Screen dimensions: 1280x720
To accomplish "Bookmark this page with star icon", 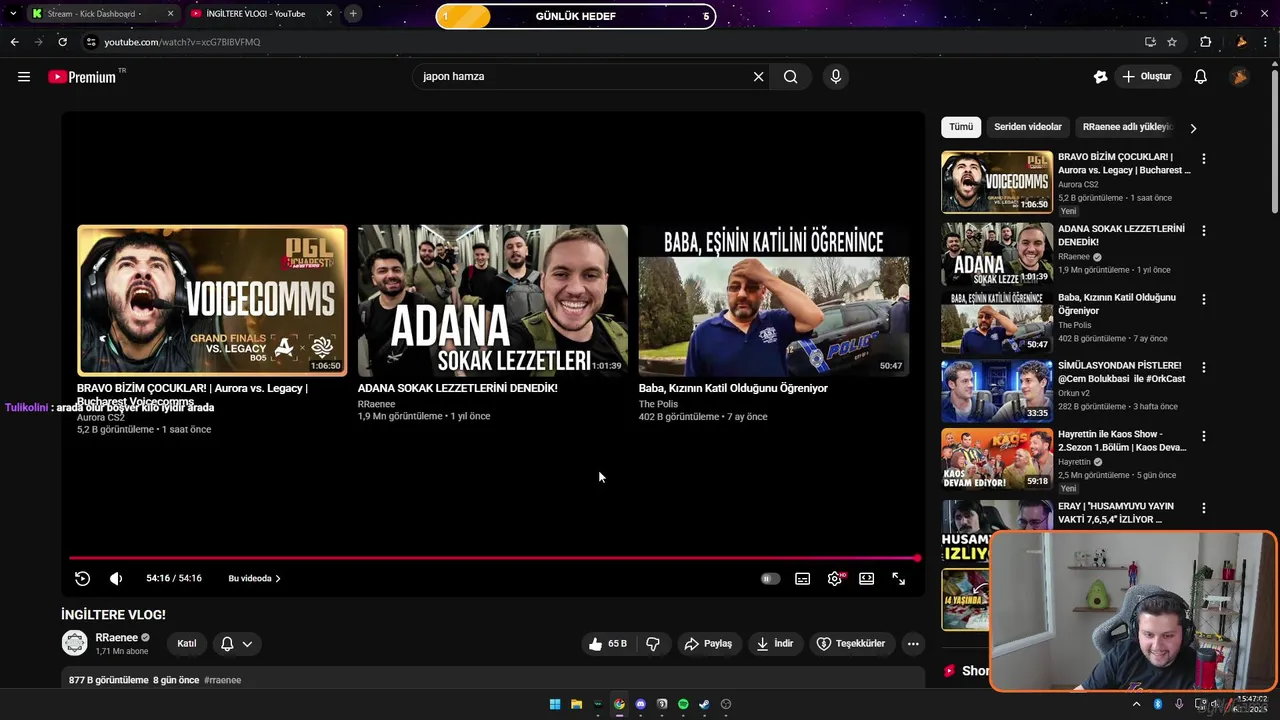I will click(x=1172, y=42).
